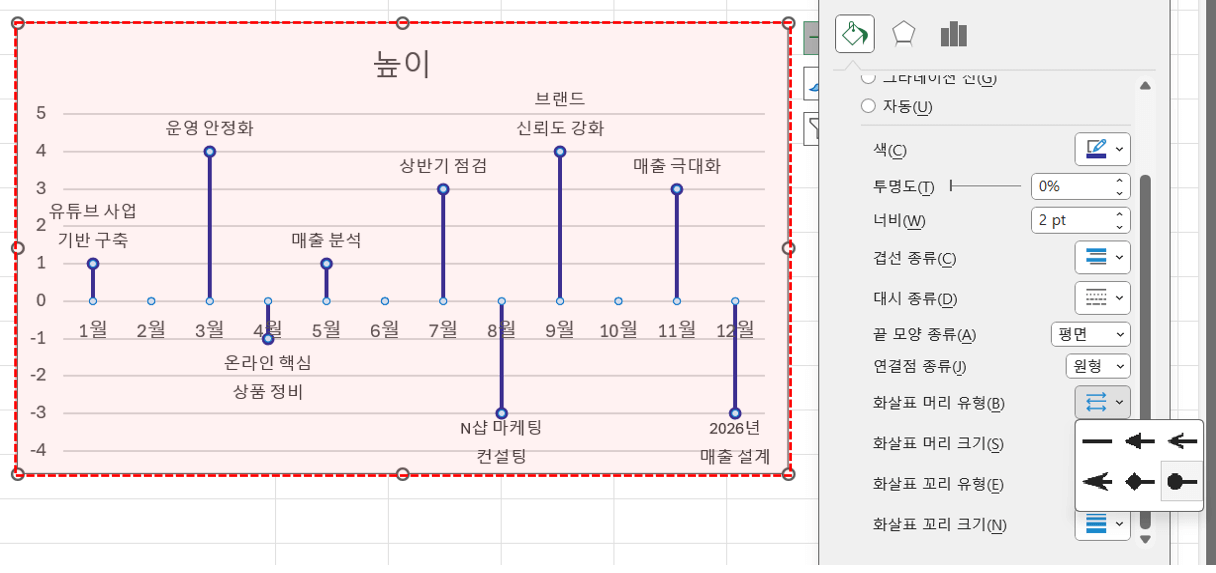1216x573 pixels.
Task: Open the 연결점 종류 join type dropdown
Action: (1097, 367)
